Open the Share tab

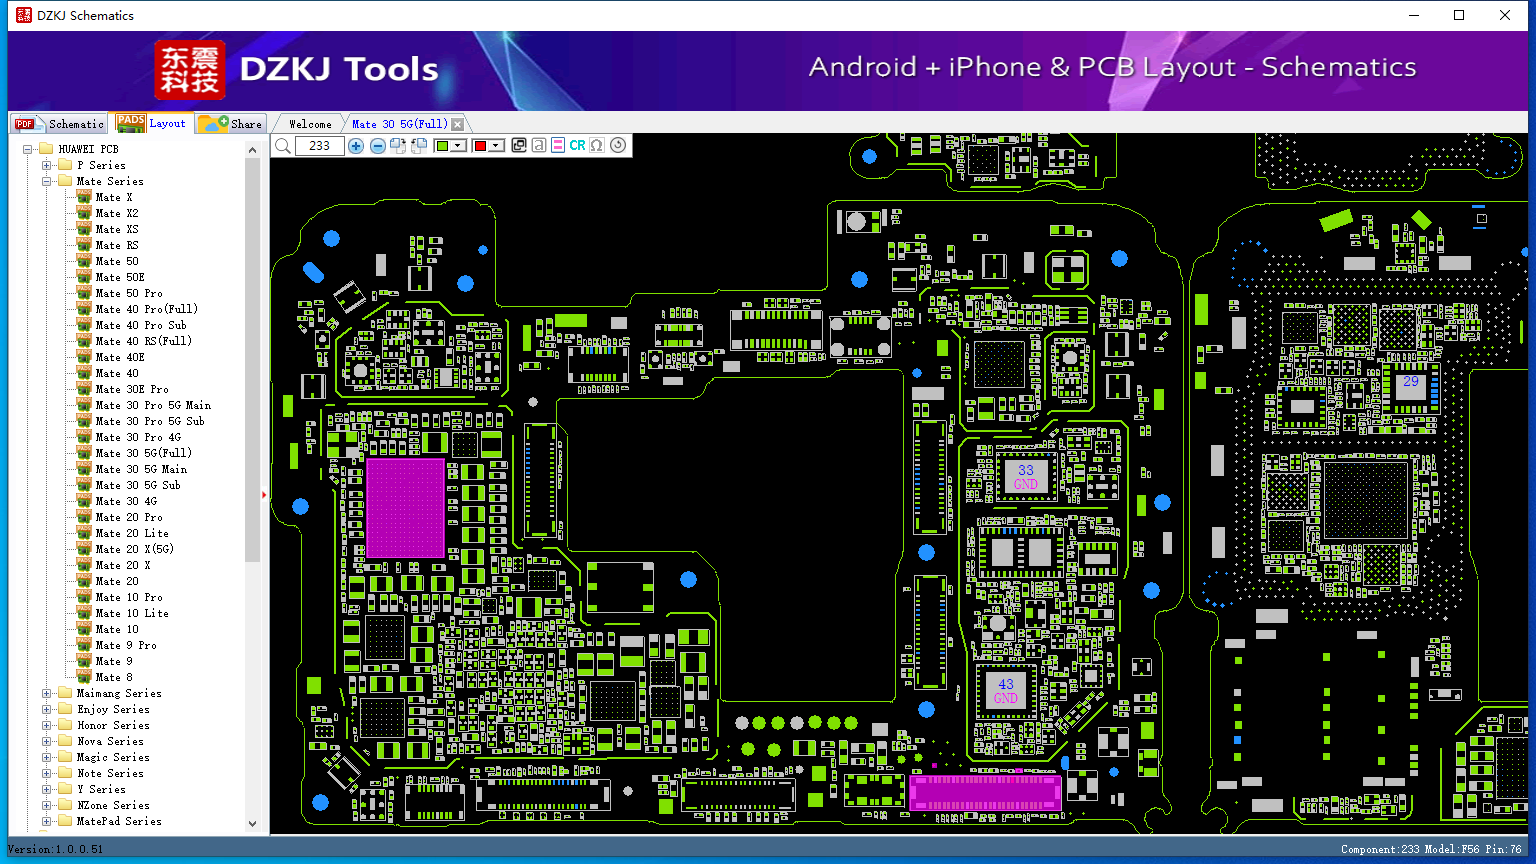pos(230,124)
